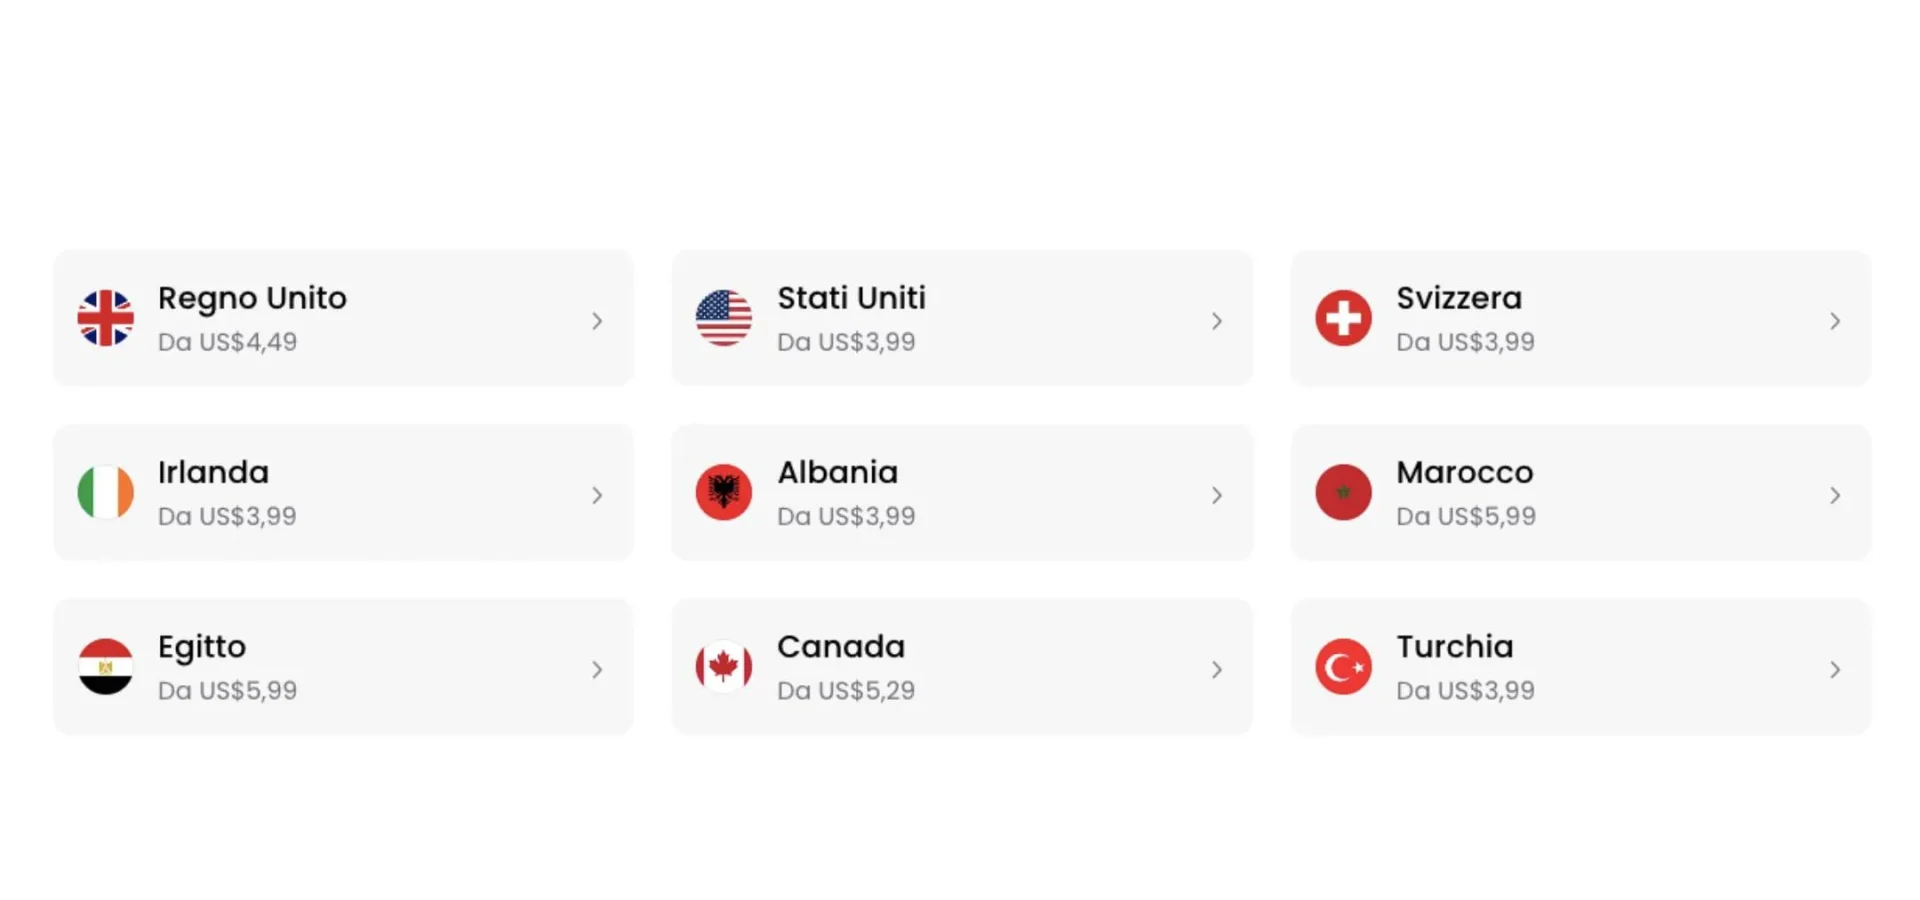Click the United Kingdom flag icon
Screen dimensions: 1920x900
point(105,318)
